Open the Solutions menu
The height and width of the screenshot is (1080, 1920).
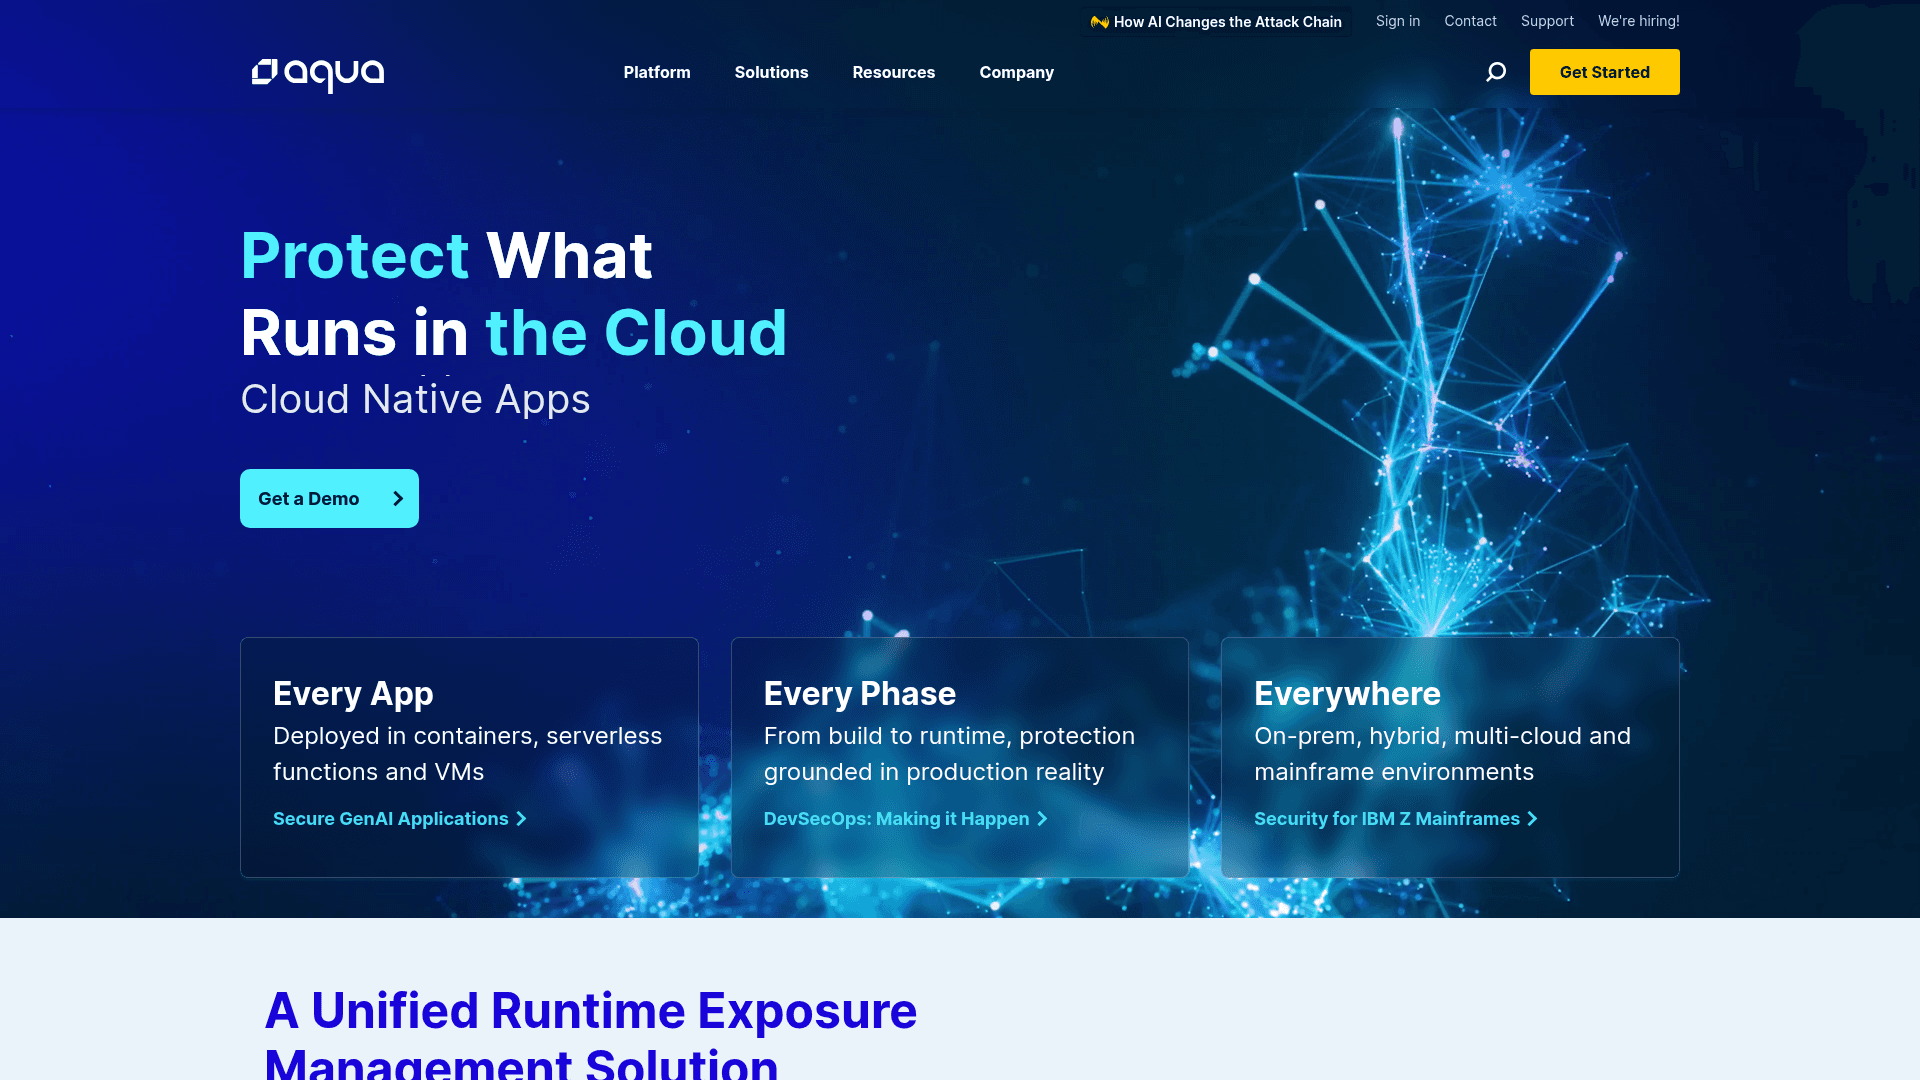pyautogui.click(x=771, y=72)
